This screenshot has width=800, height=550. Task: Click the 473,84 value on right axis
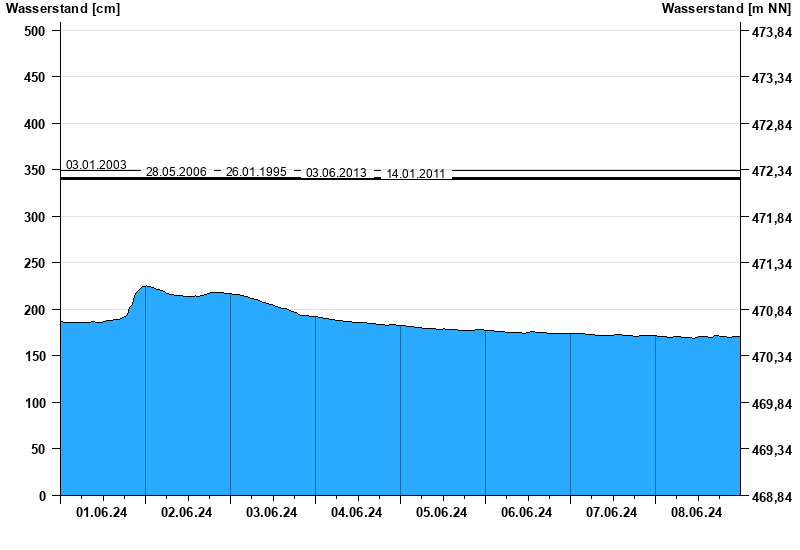tap(772, 32)
